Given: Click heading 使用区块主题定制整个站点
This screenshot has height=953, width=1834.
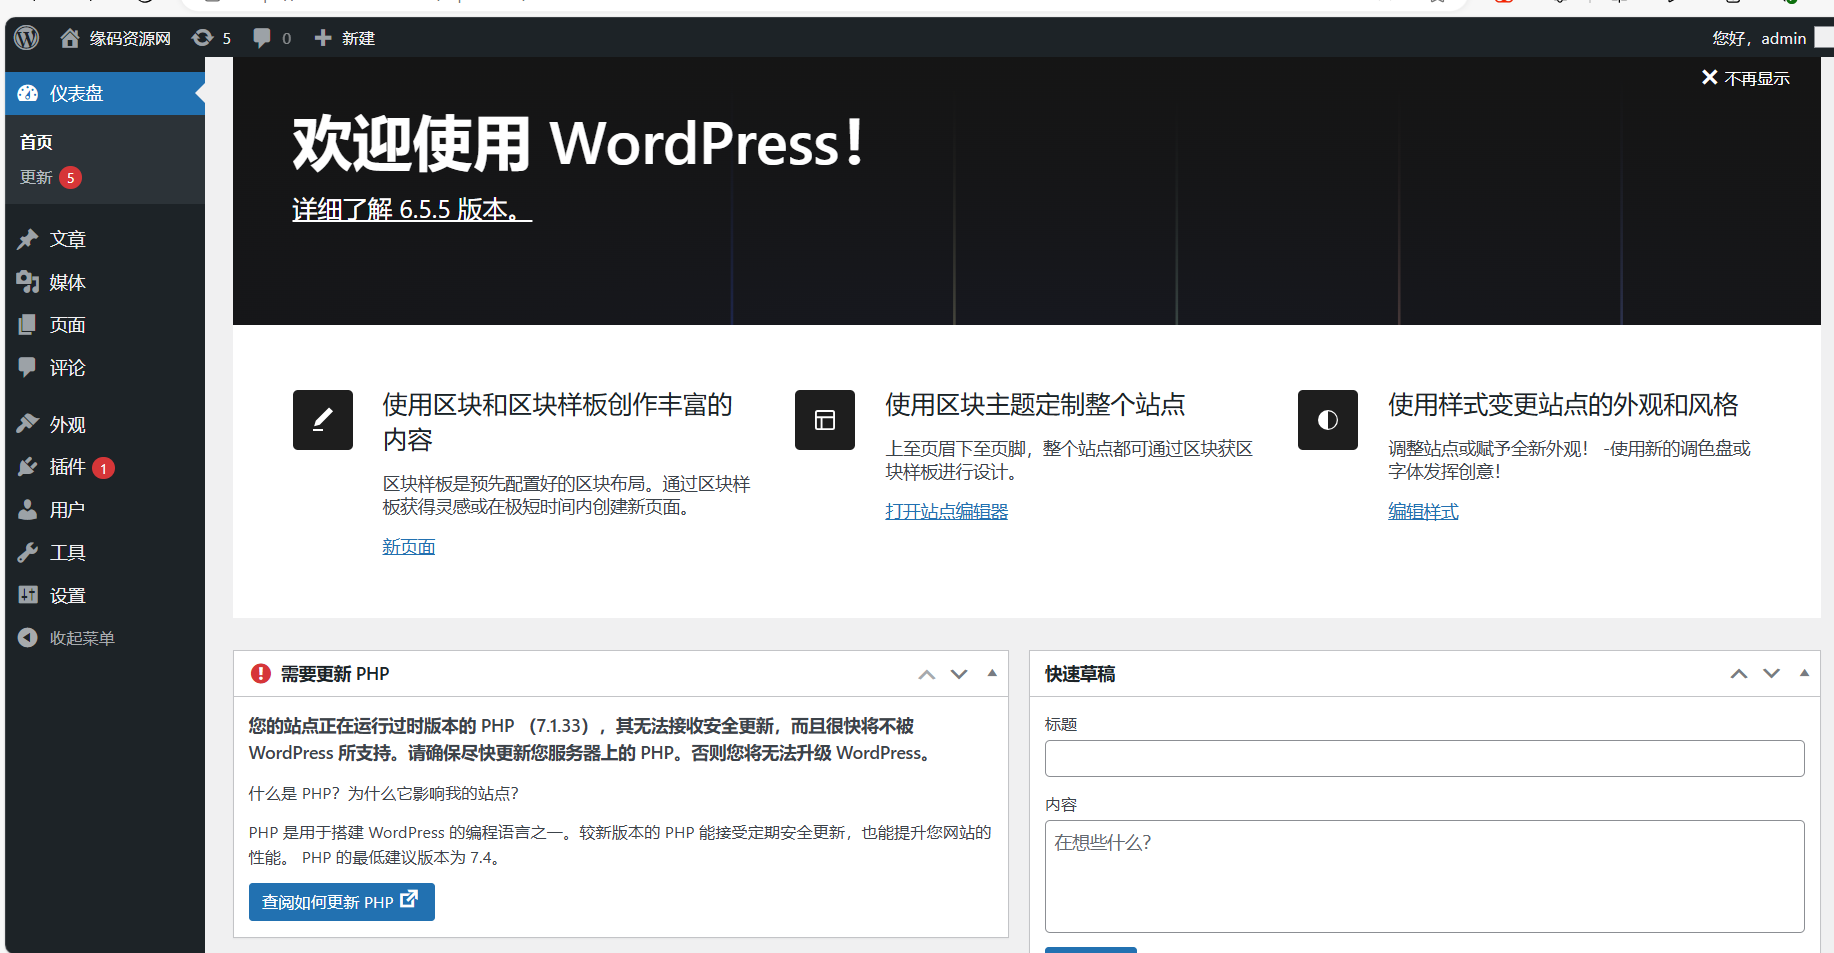Looking at the screenshot, I should [1035, 405].
